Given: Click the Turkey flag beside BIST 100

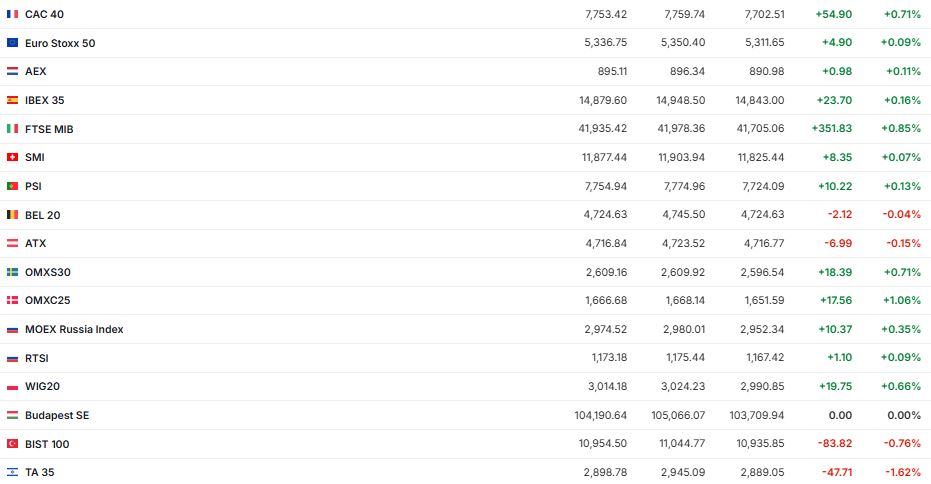Looking at the screenshot, I should tap(12, 444).
